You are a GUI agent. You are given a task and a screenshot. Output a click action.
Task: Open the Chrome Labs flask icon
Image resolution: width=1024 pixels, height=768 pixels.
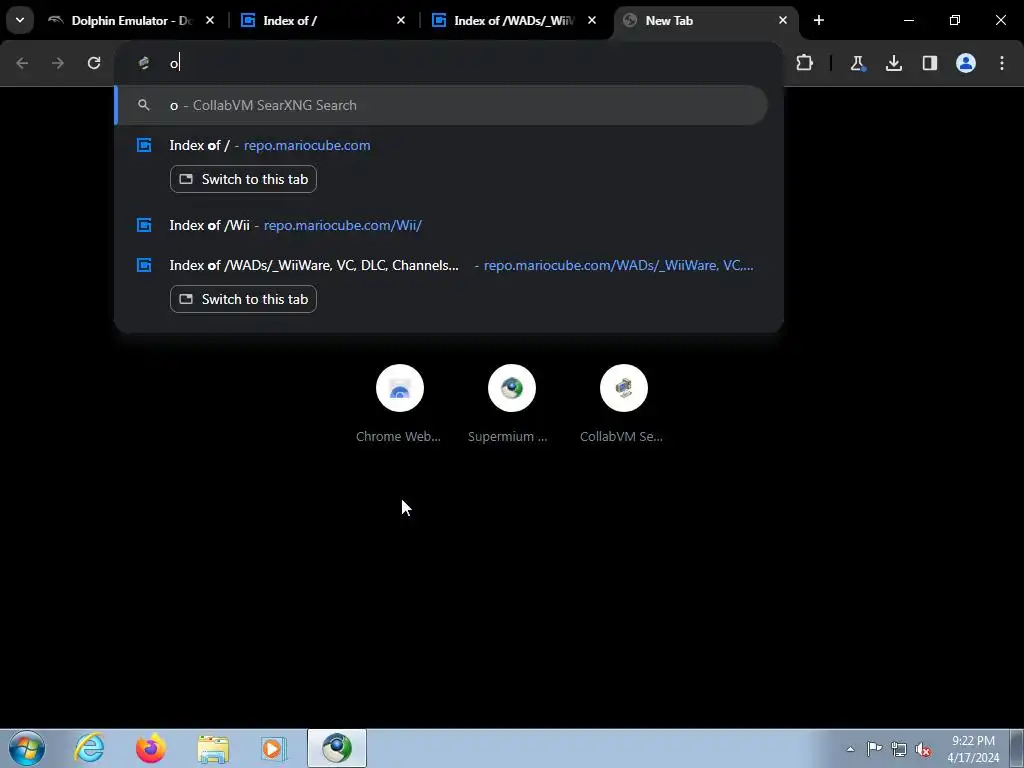click(x=857, y=63)
